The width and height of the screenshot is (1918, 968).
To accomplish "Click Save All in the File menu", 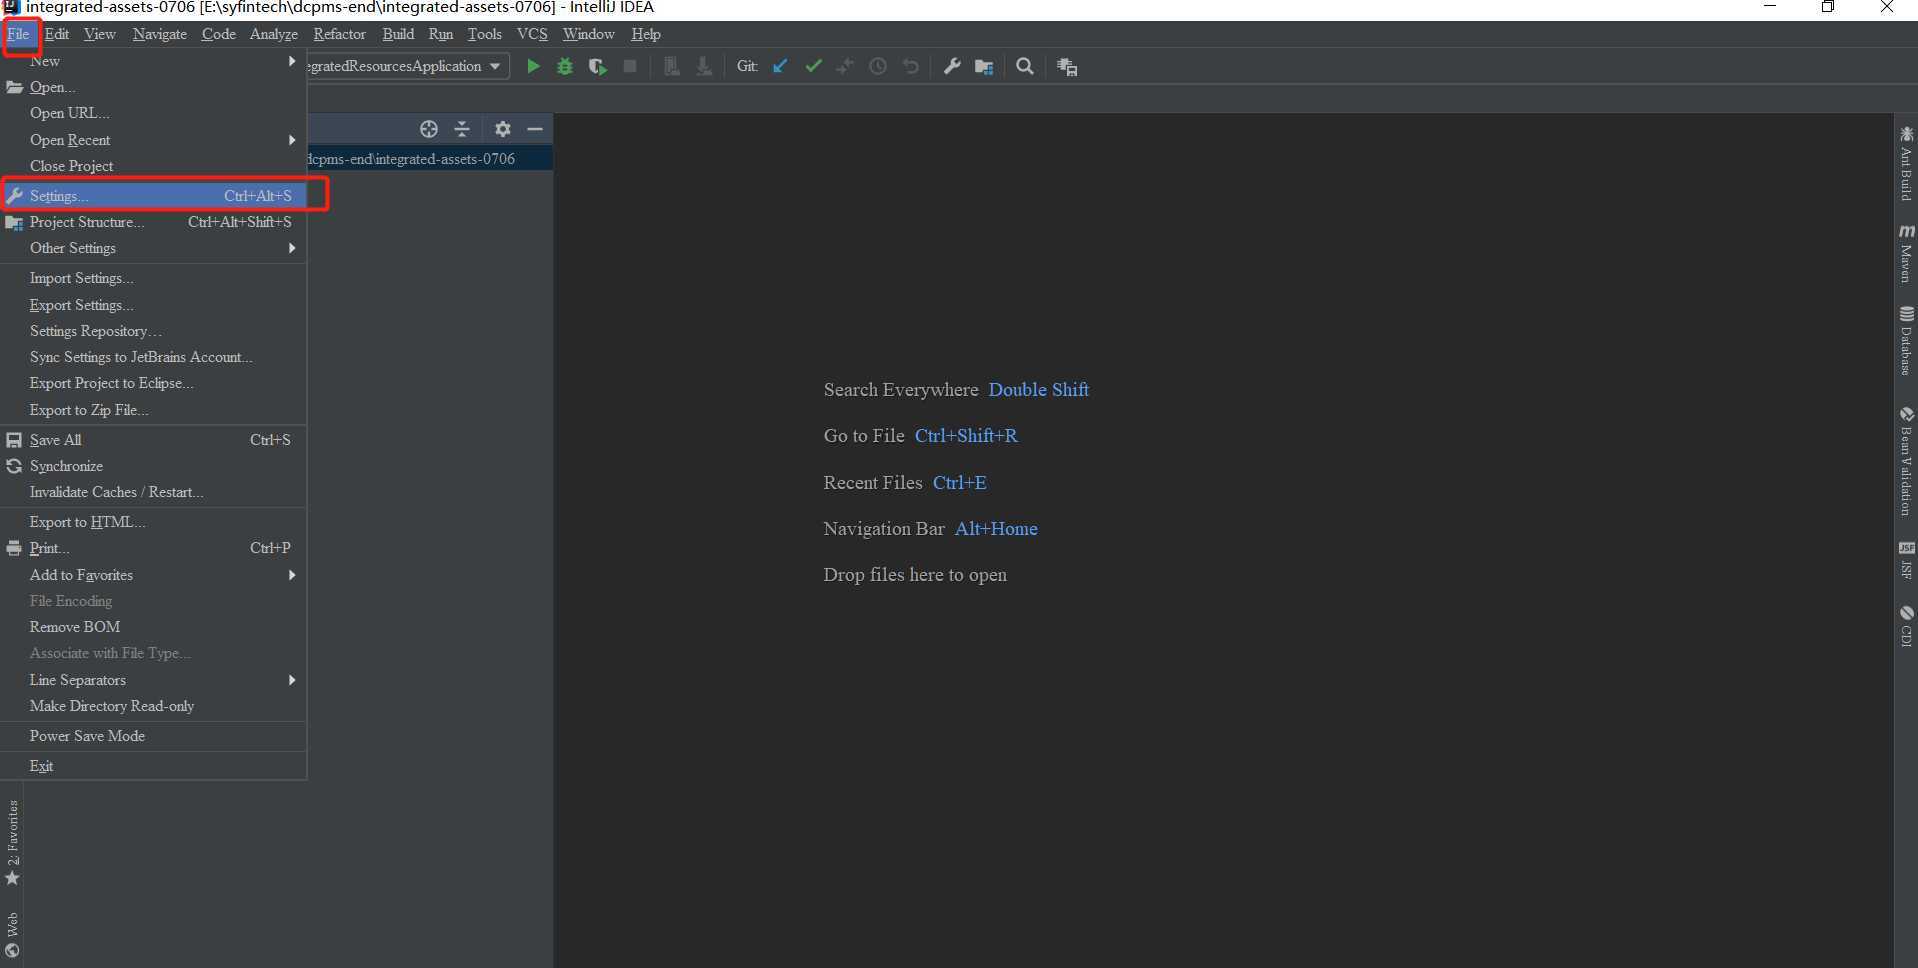I will [x=153, y=440].
